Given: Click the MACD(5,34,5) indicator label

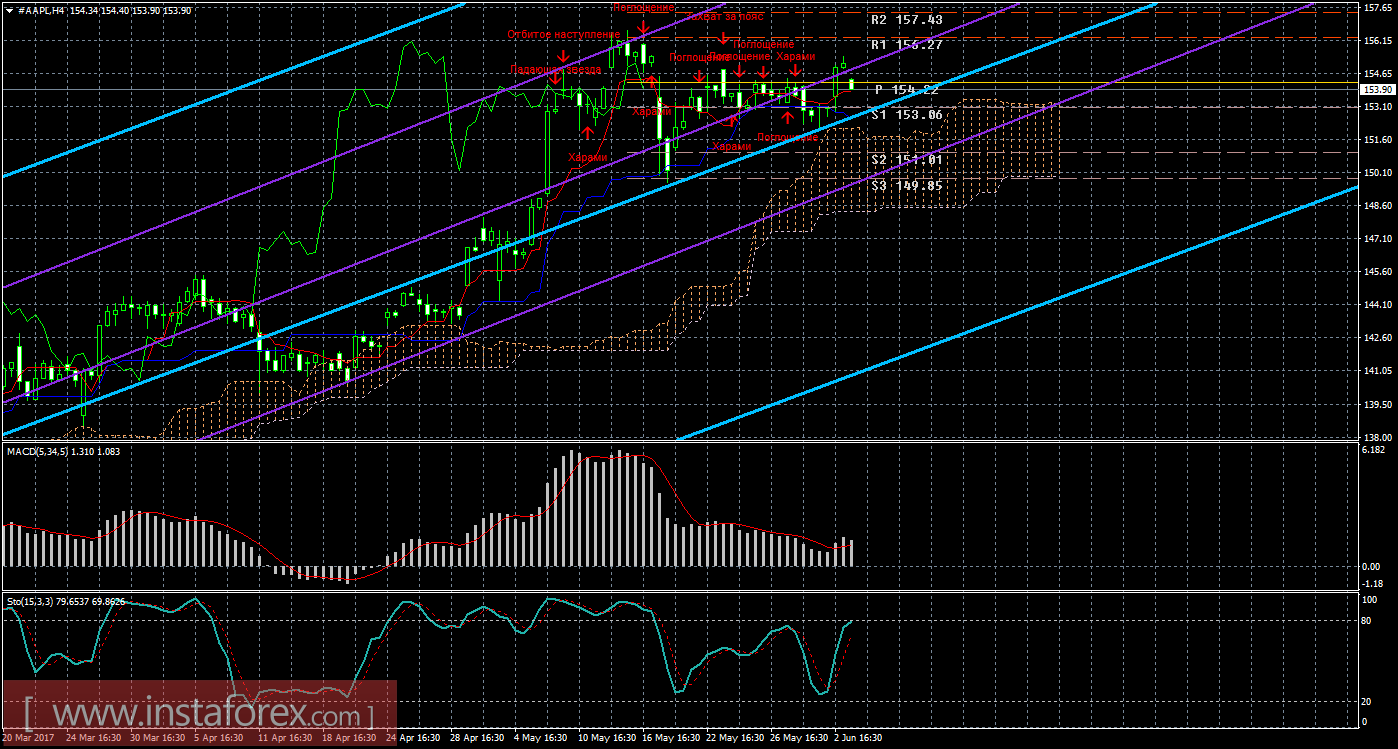Looking at the screenshot, I should (x=39, y=453).
